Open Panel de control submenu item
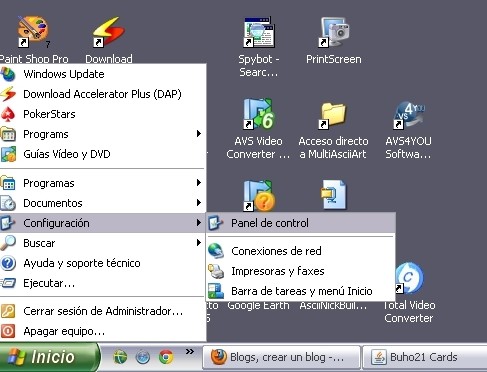The width and height of the screenshot is (487, 372). click(x=301, y=223)
